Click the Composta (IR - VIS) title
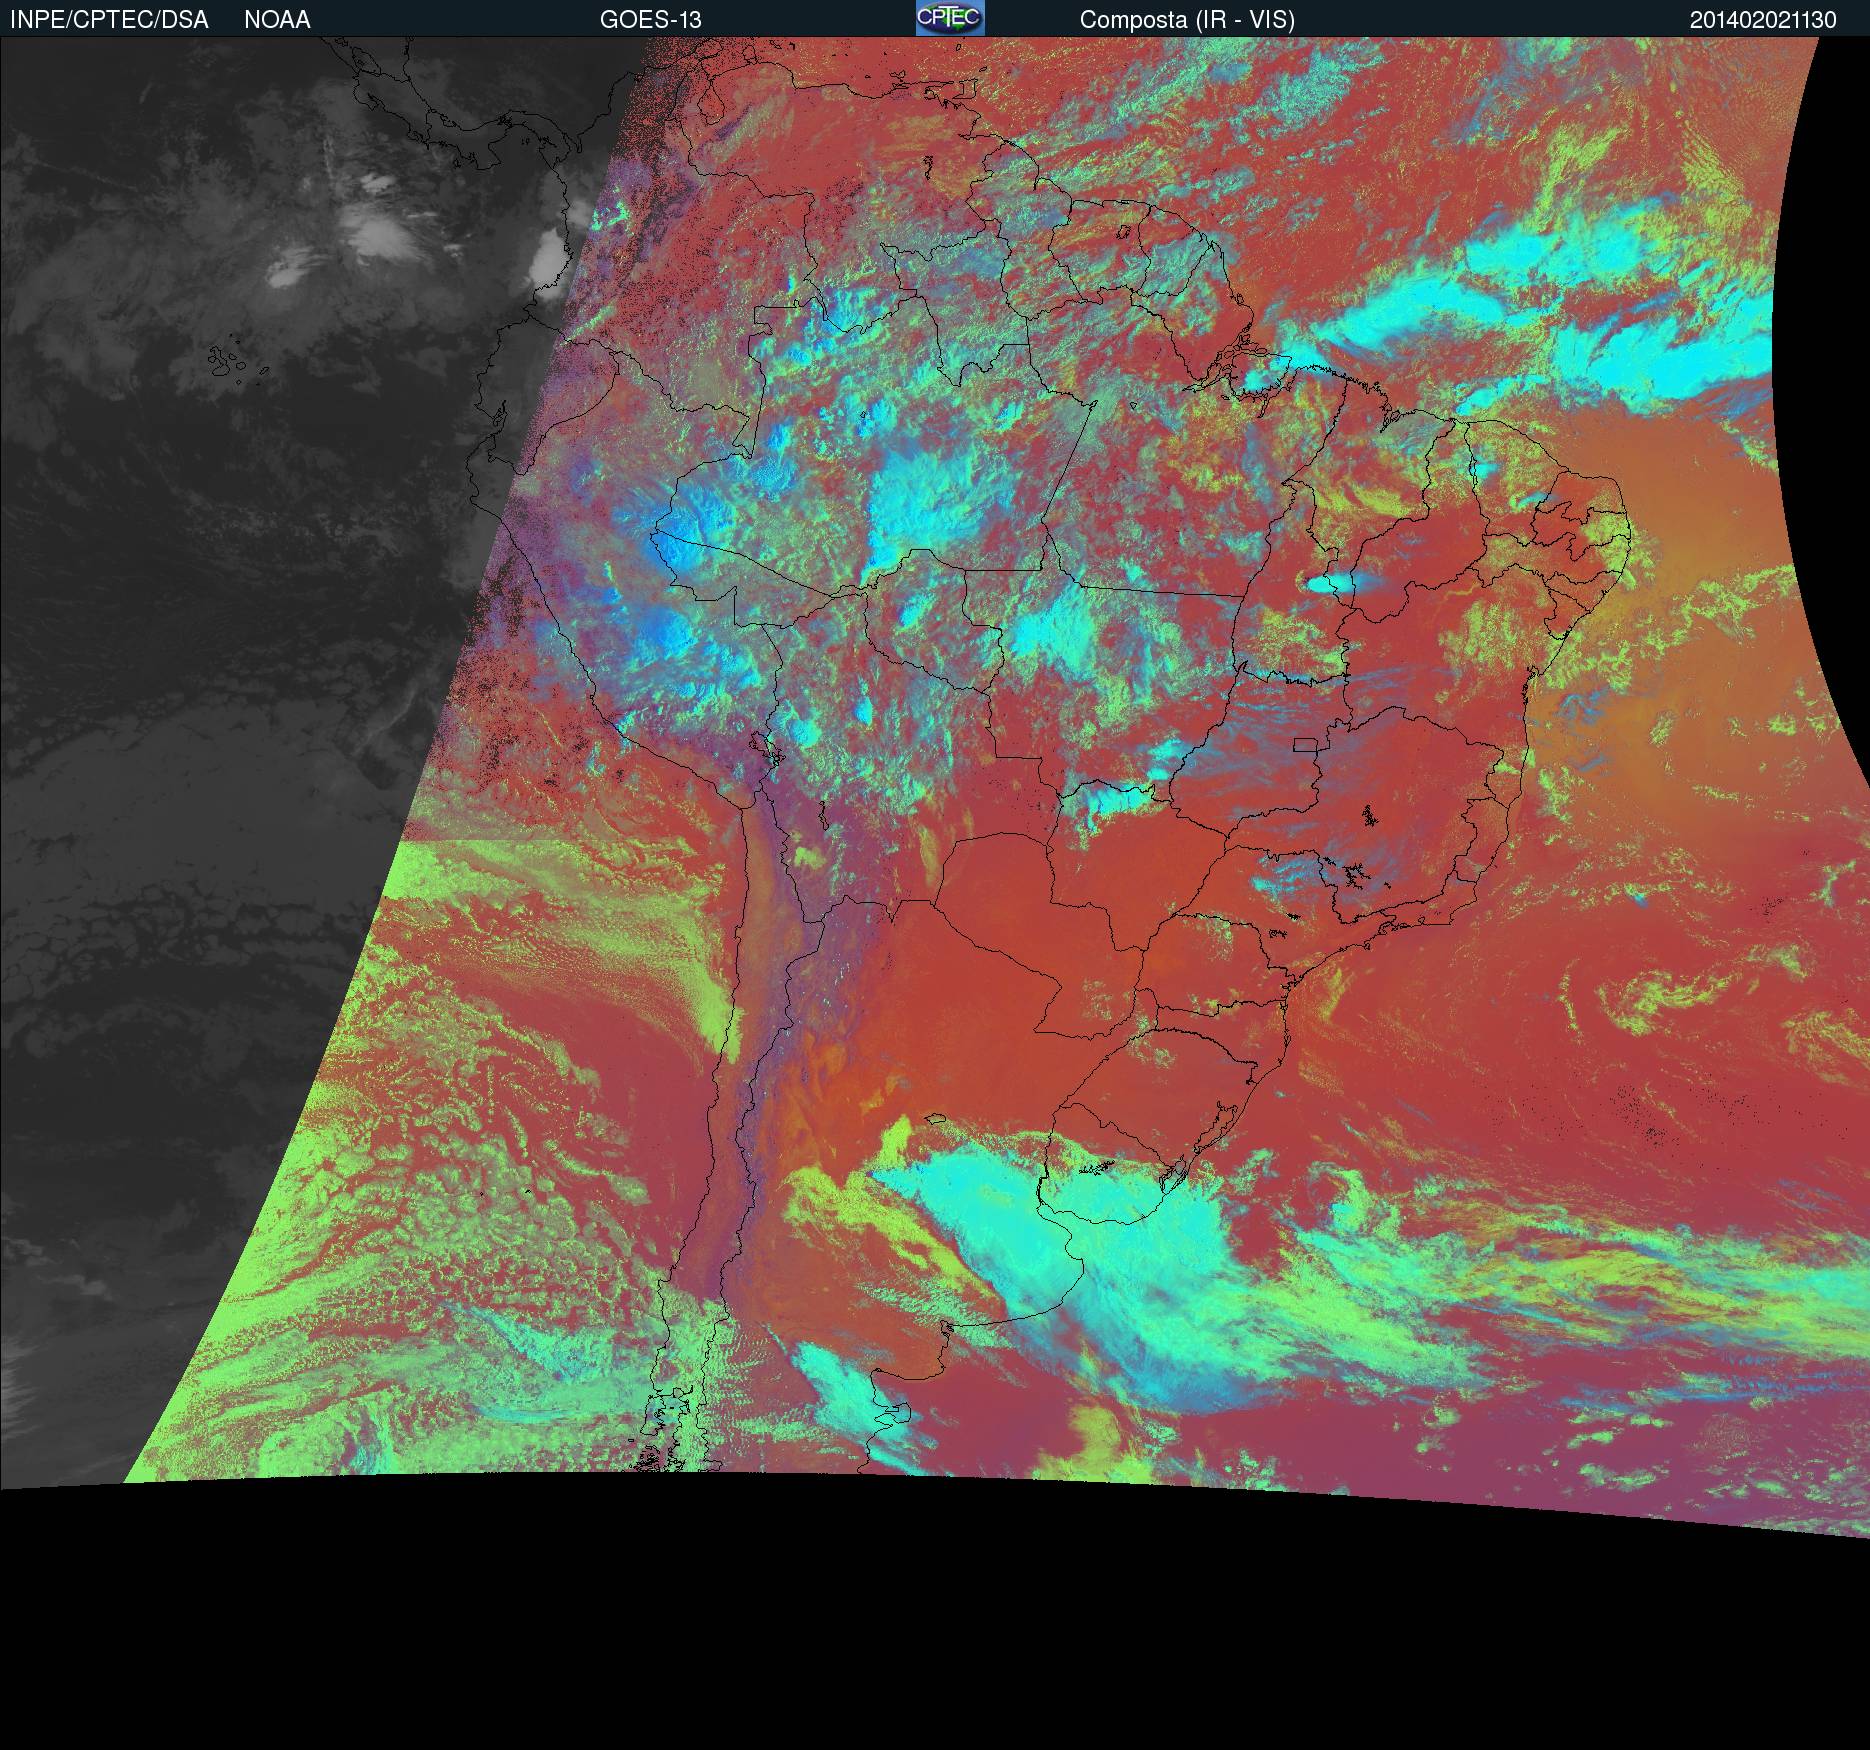Image resolution: width=1870 pixels, height=1750 pixels. coord(1187,20)
